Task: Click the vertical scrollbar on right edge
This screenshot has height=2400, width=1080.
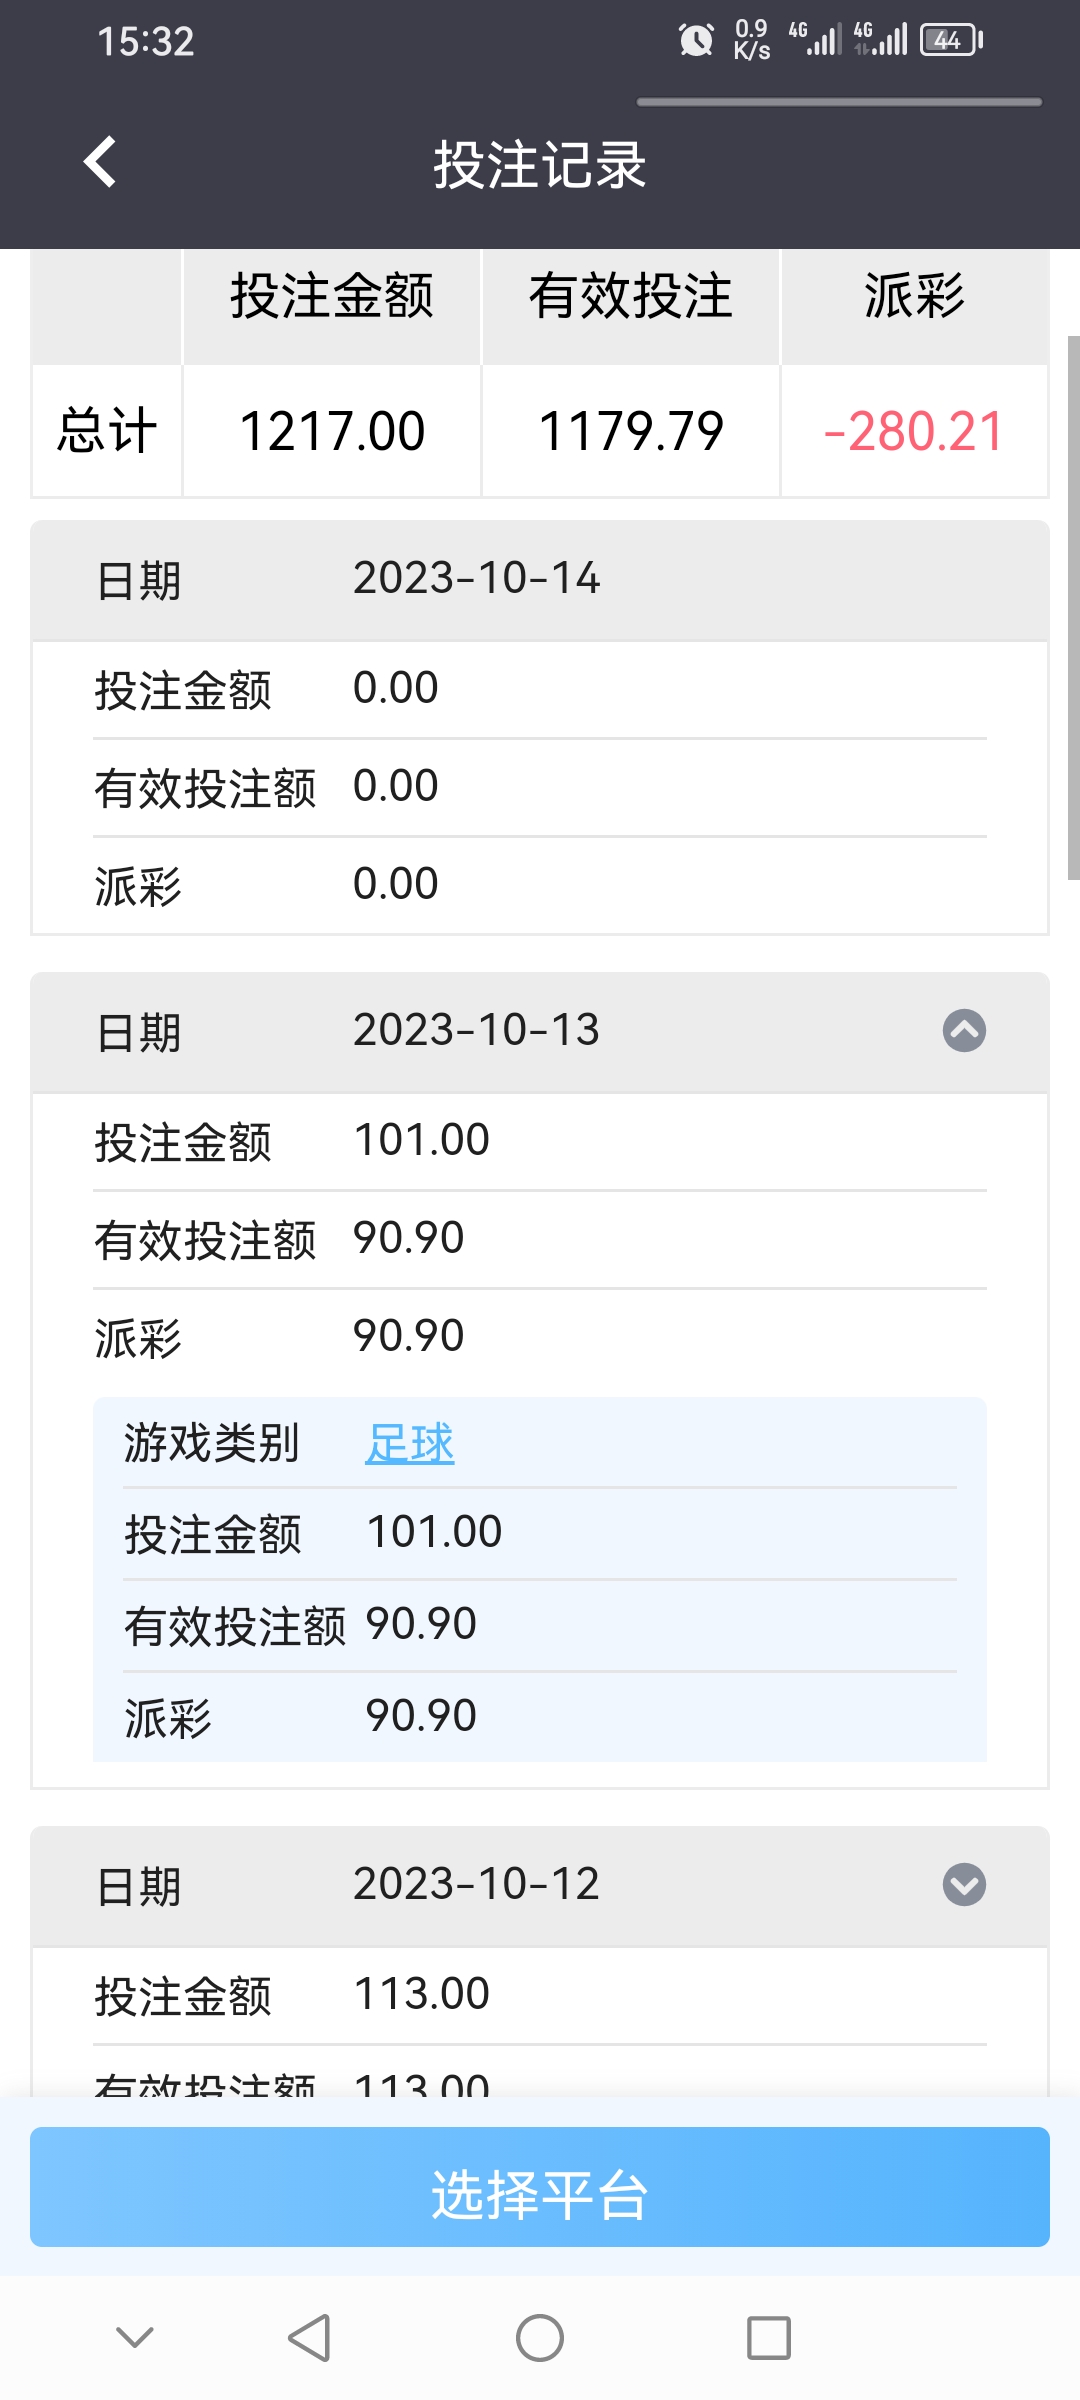Action: click(1073, 608)
